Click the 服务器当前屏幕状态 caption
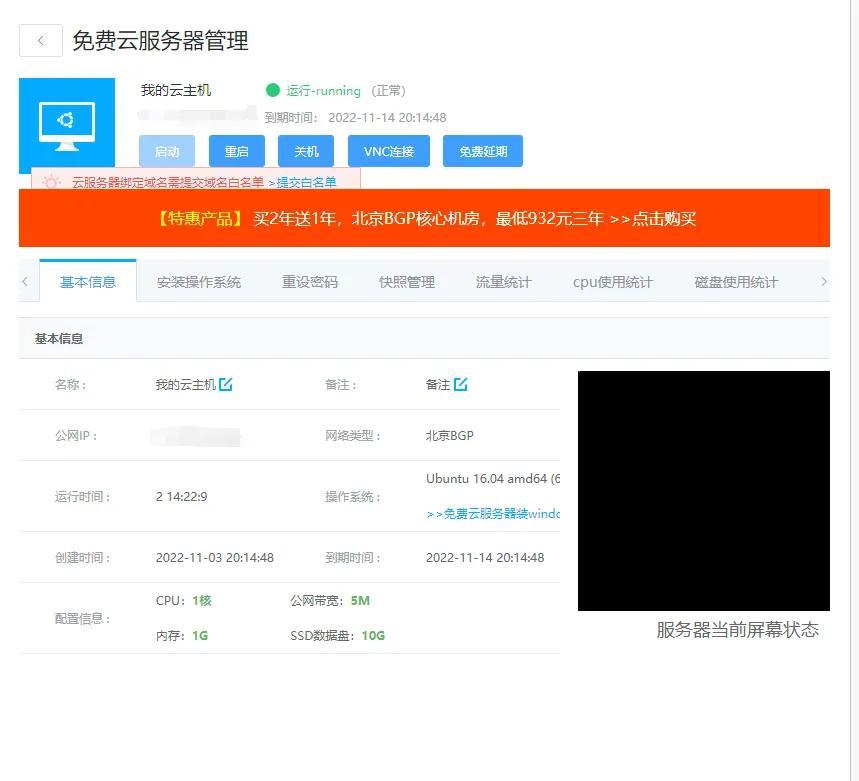859x781 pixels. tap(737, 630)
